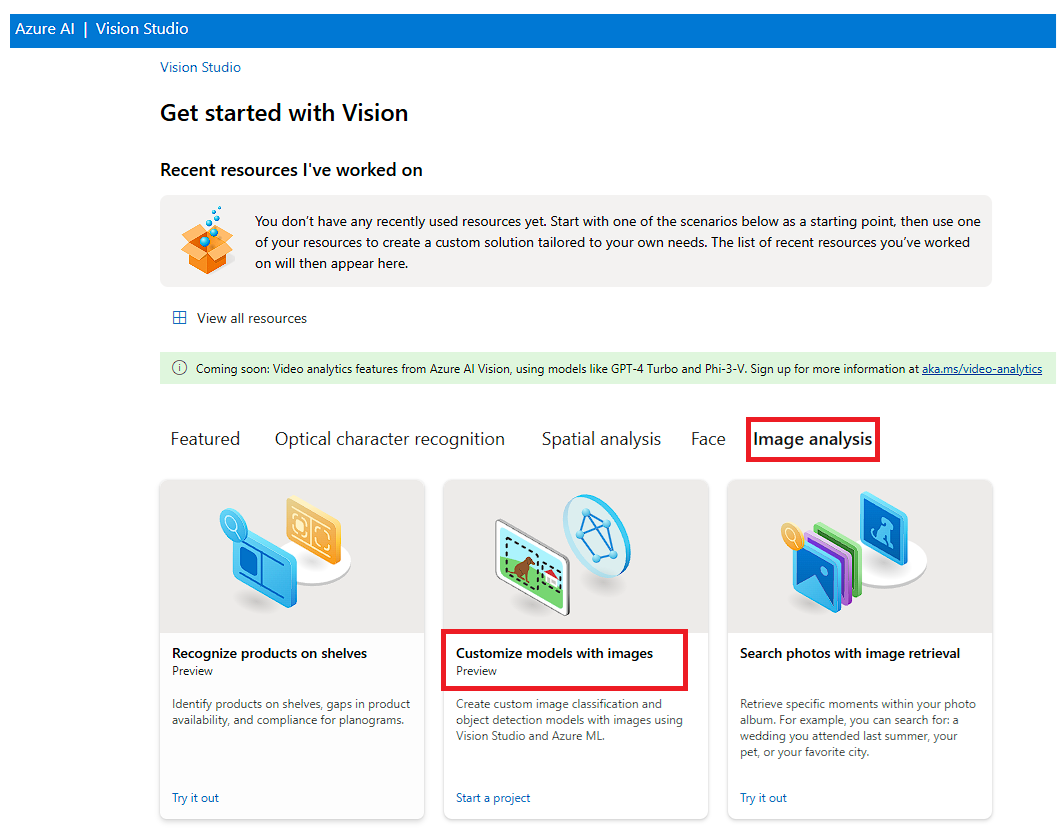The image size is (1058, 834).
Task: Click the info icon in the green banner
Action: click(179, 368)
